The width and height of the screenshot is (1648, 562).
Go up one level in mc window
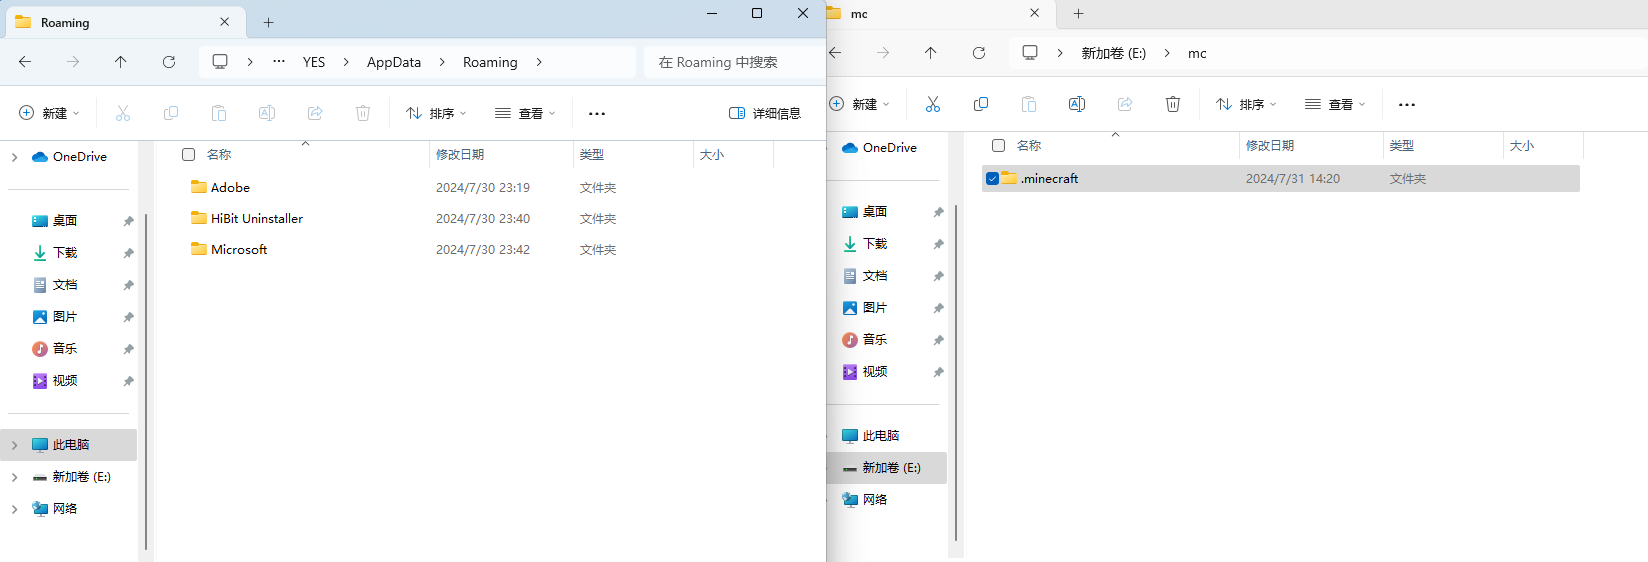click(931, 53)
